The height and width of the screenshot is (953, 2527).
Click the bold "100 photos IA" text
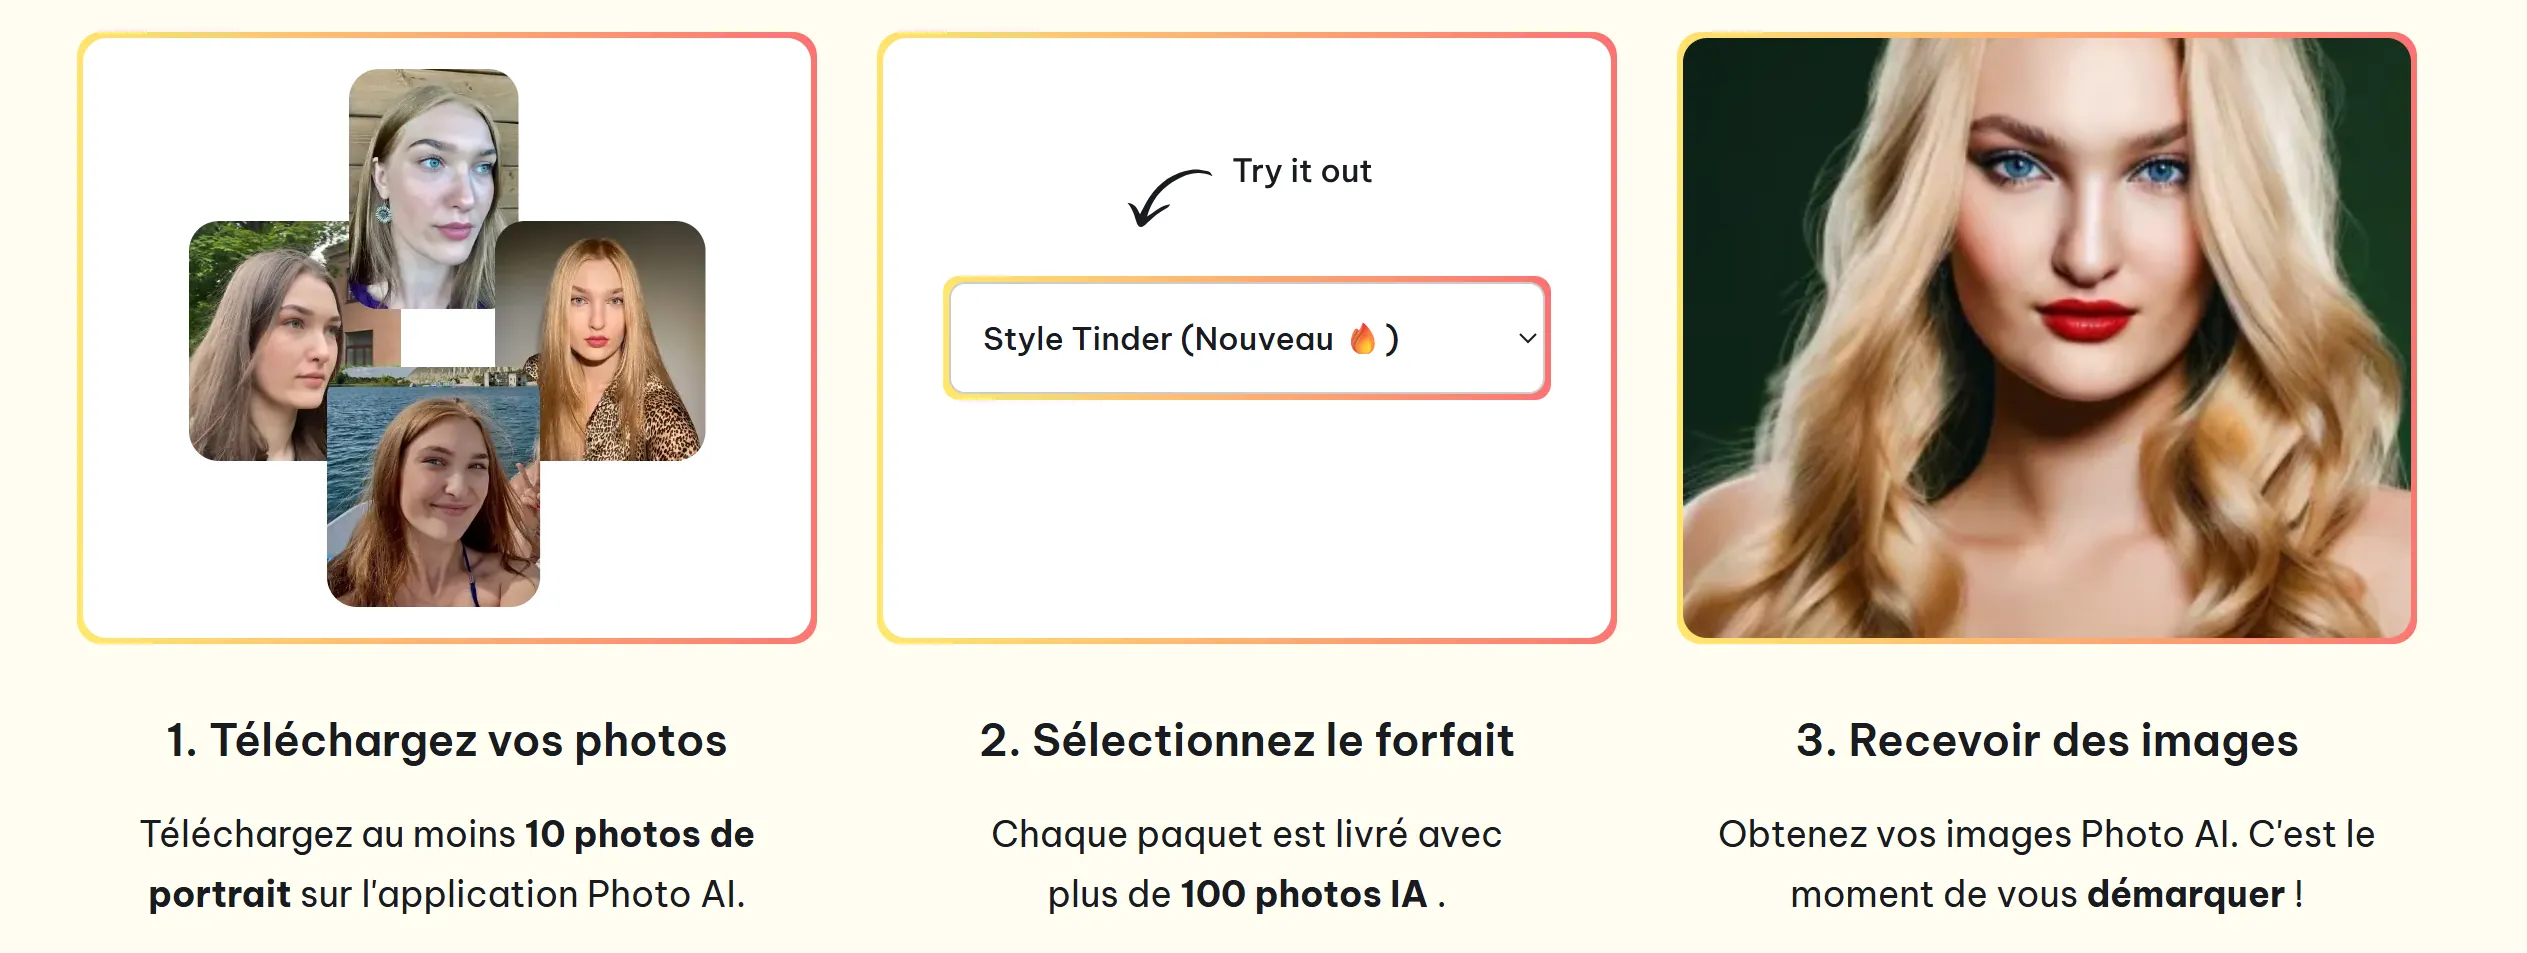point(1303,895)
